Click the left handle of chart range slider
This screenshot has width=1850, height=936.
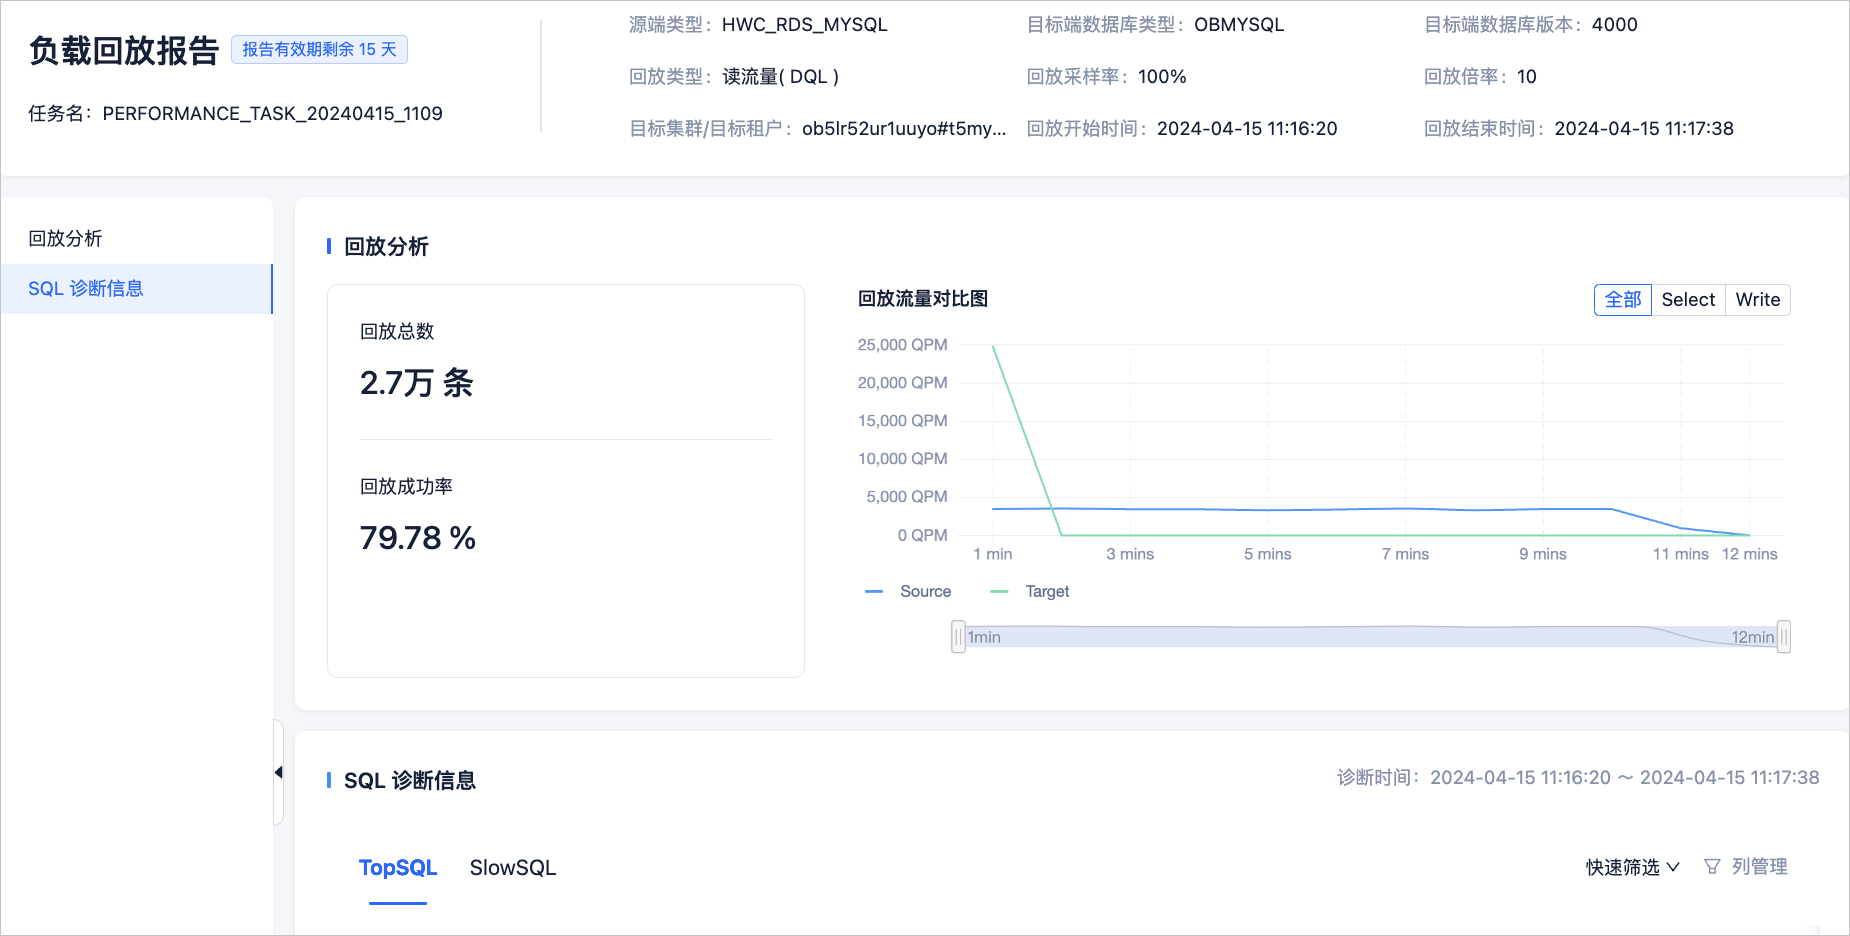click(x=958, y=637)
